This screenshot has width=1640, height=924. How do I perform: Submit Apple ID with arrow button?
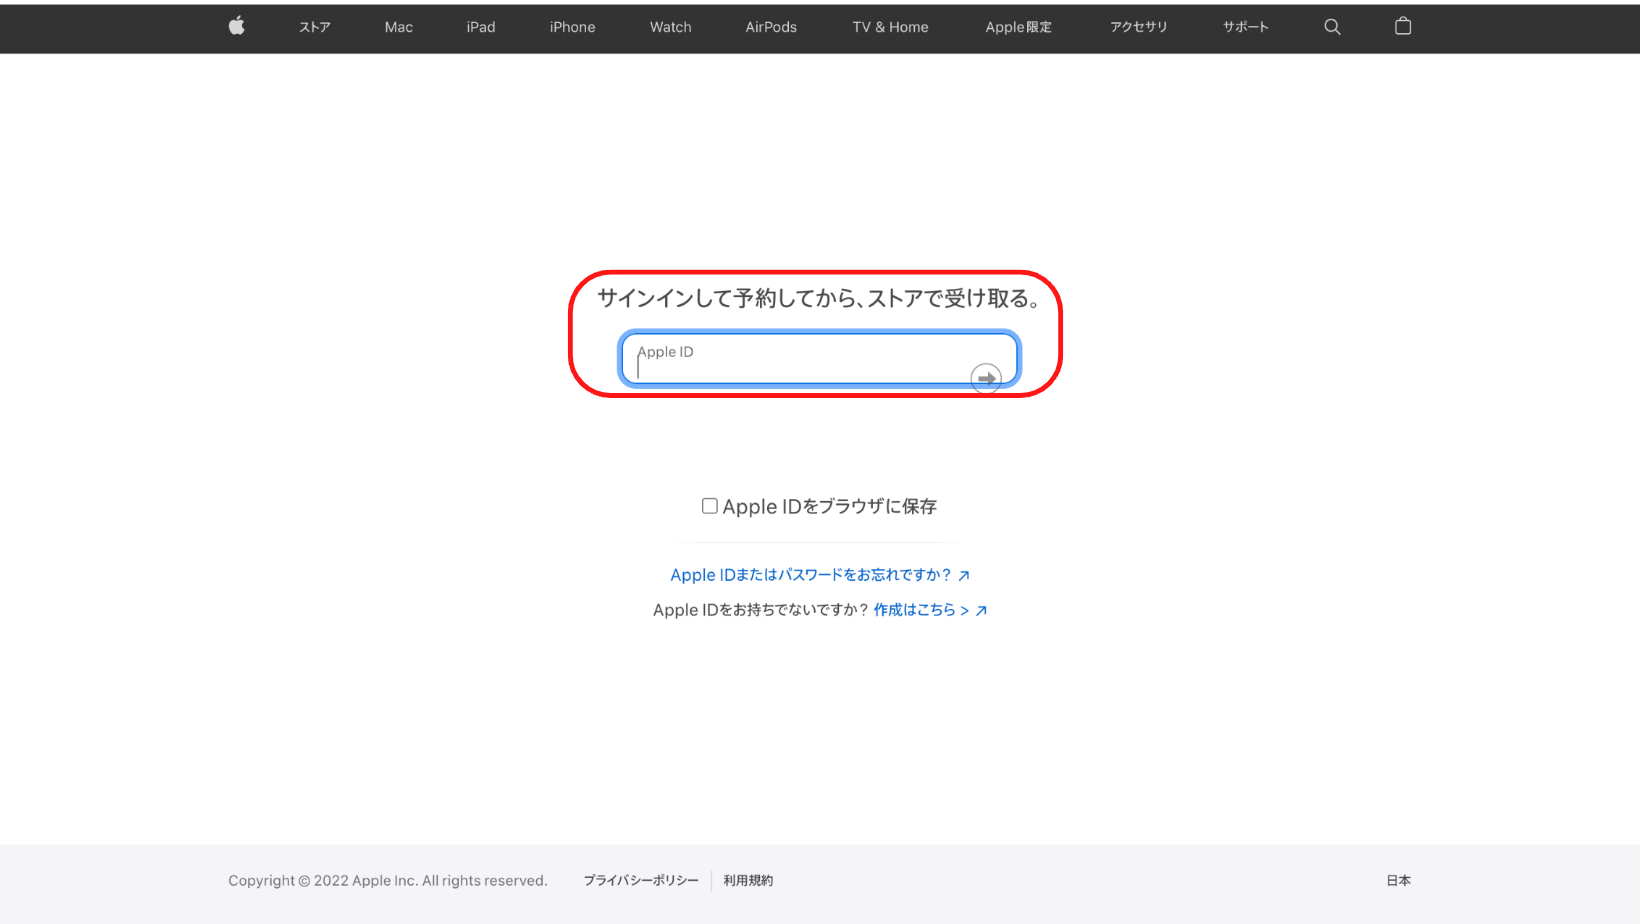pyautogui.click(x=986, y=378)
